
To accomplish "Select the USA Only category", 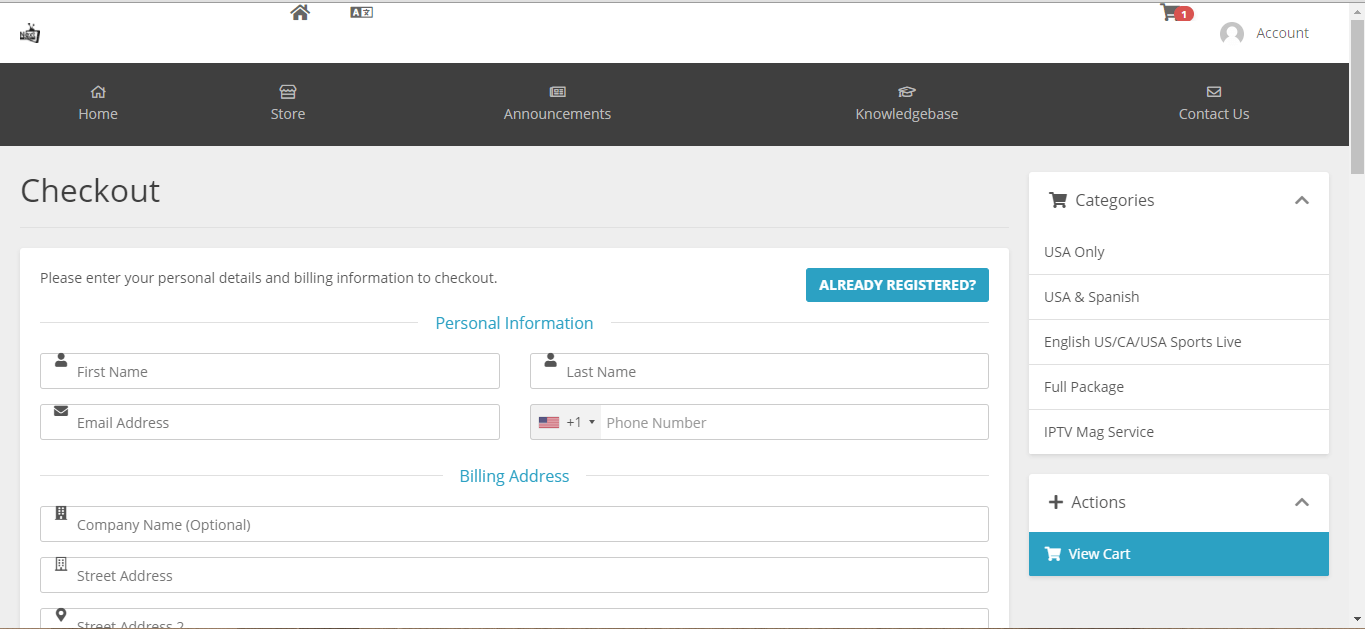I will tap(1074, 252).
